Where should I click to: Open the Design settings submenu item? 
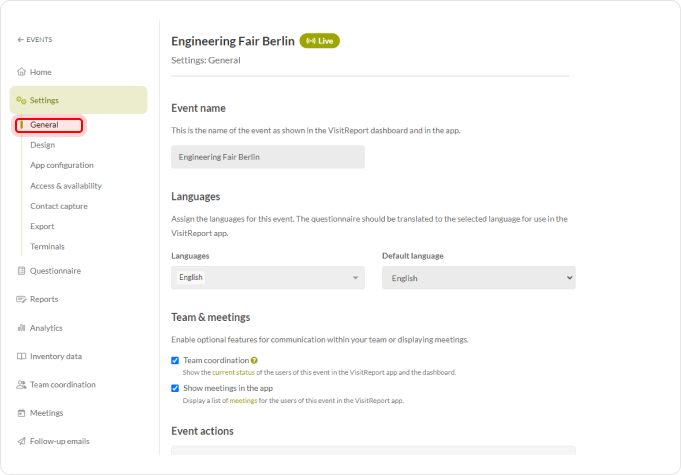click(42, 145)
